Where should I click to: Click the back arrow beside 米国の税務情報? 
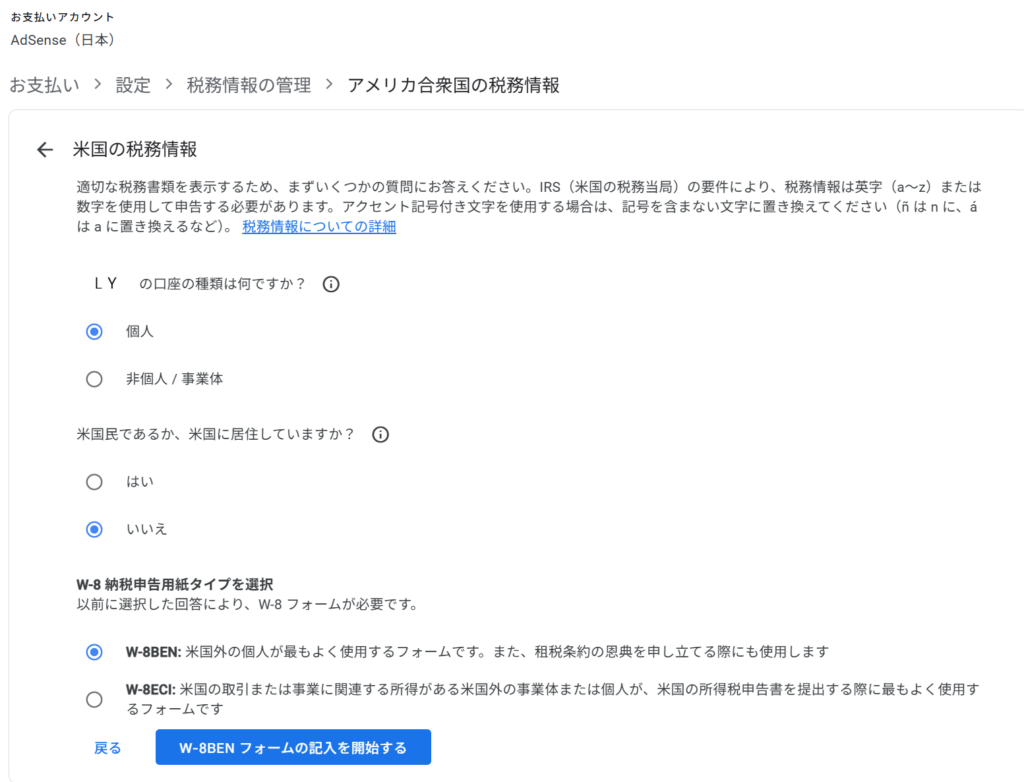pos(44,148)
